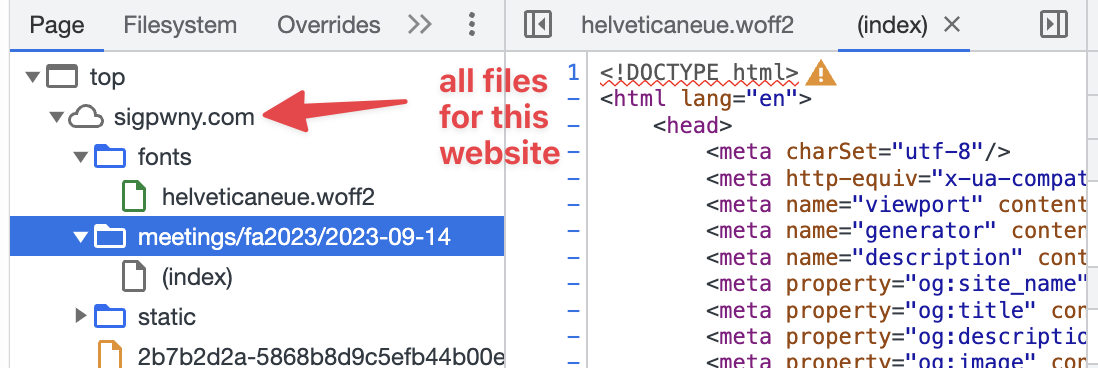The width and height of the screenshot is (1098, 368).
Task: Collapse the sigpwny.com domain node
Action: point(56,117)
